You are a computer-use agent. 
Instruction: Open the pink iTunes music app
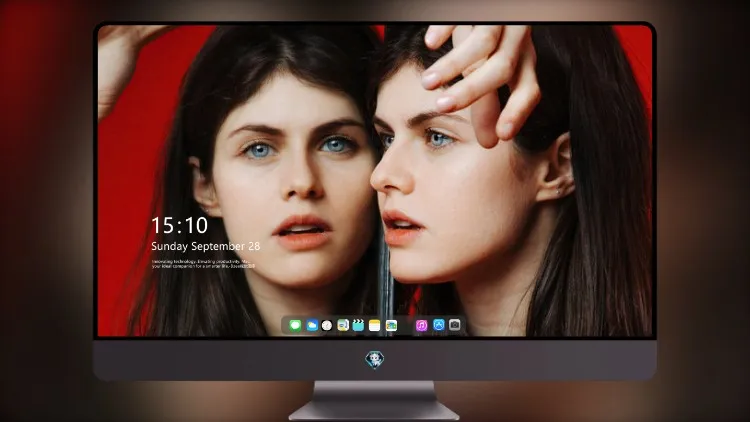421,325
